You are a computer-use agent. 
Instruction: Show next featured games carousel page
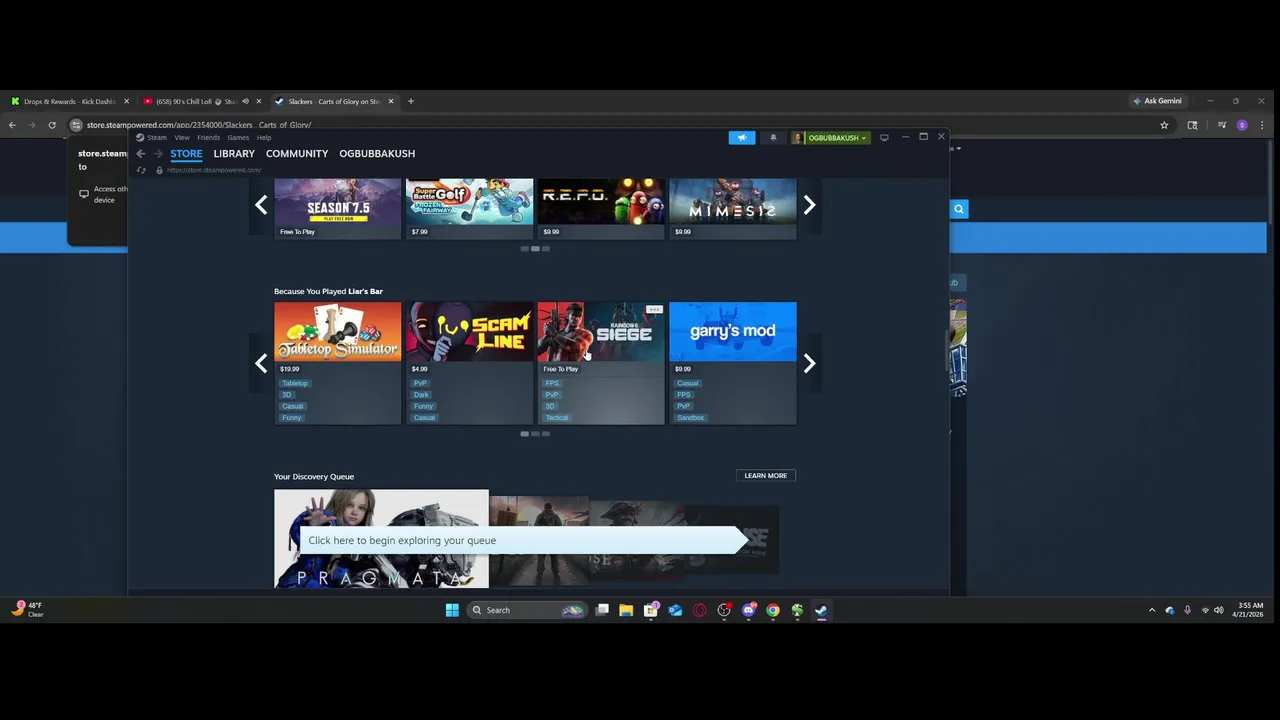809,205
